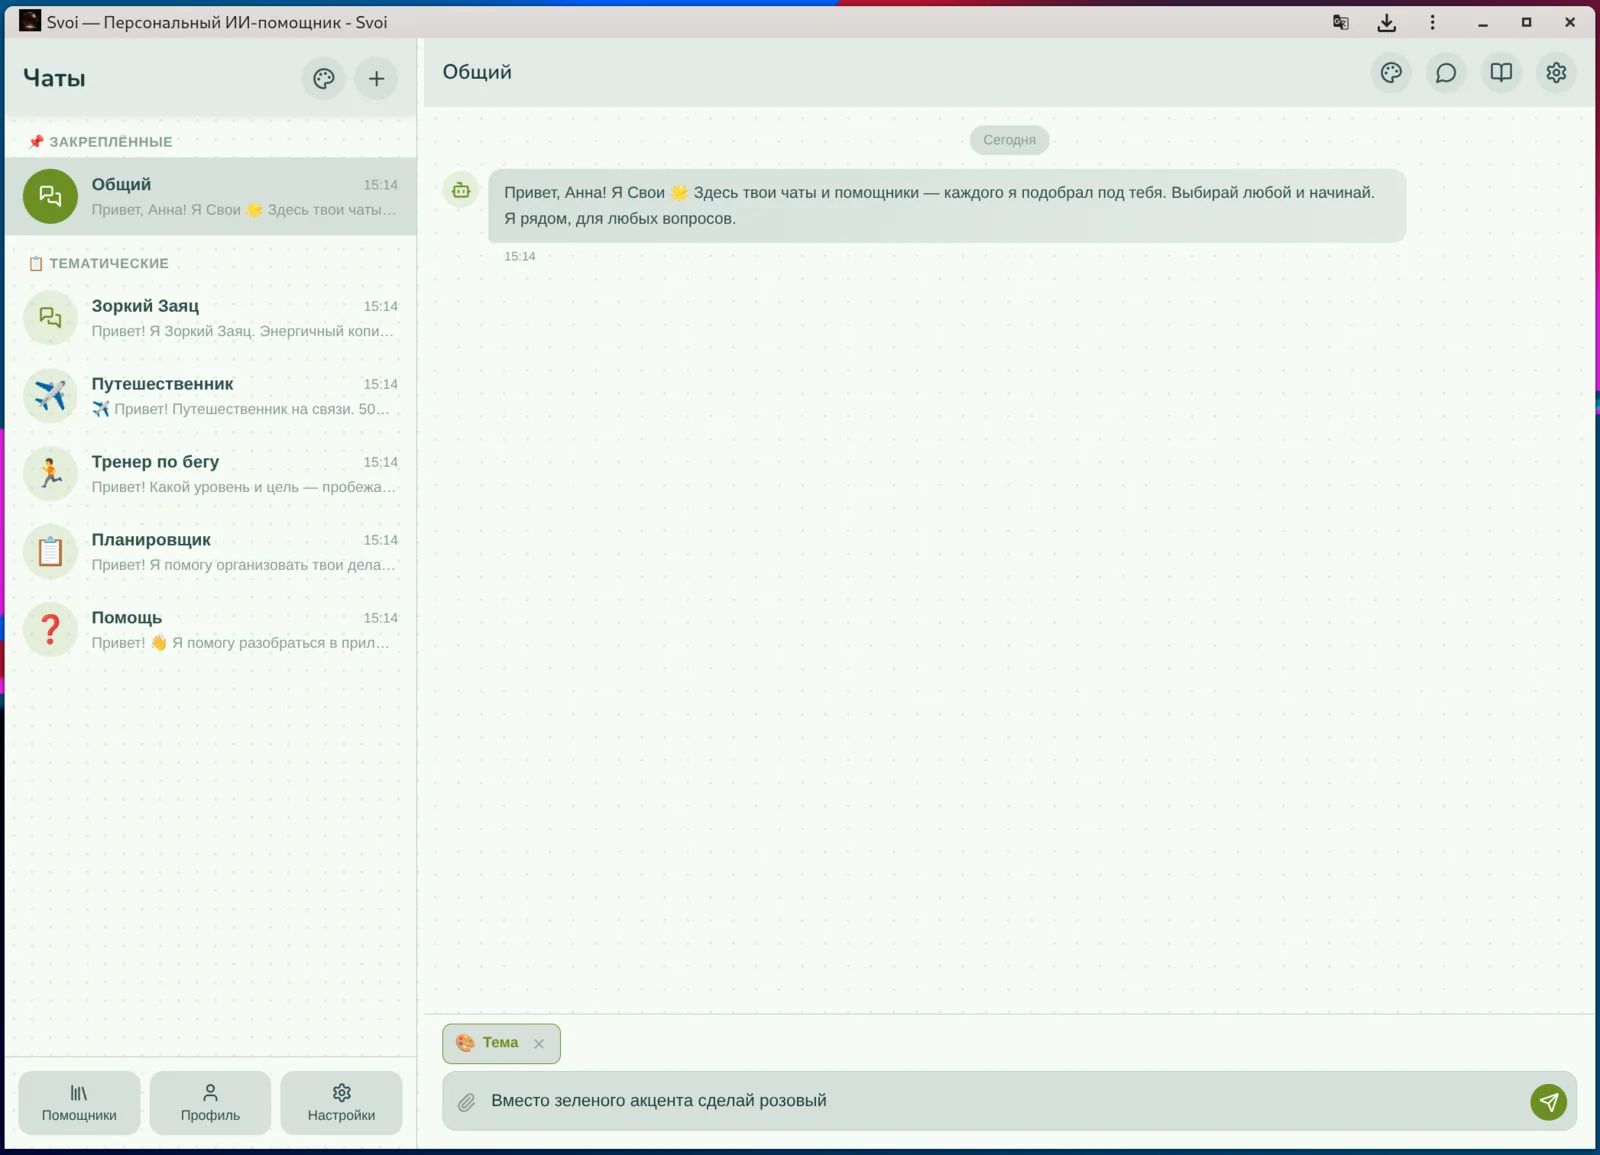Image resolution: width=1600 pixels, height=1155 pixels.
Task: Open the three-dot menu in the title bar
Action: [1432, 22]
